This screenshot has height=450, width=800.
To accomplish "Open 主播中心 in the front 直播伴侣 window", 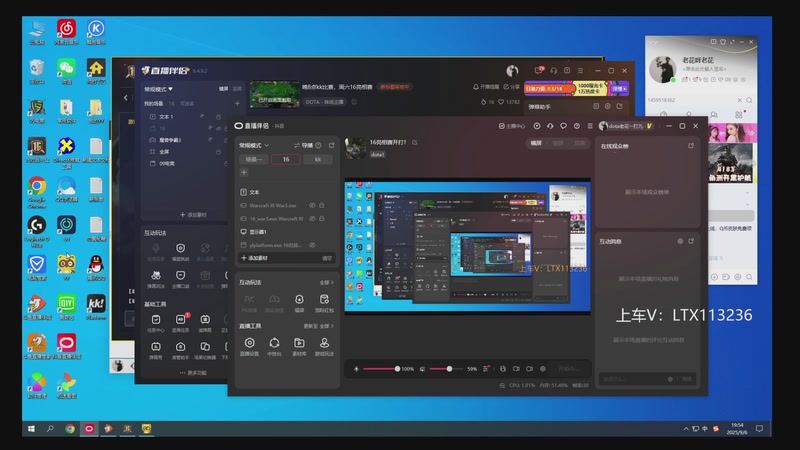I will pyautogui.click(x=512, y=126).
